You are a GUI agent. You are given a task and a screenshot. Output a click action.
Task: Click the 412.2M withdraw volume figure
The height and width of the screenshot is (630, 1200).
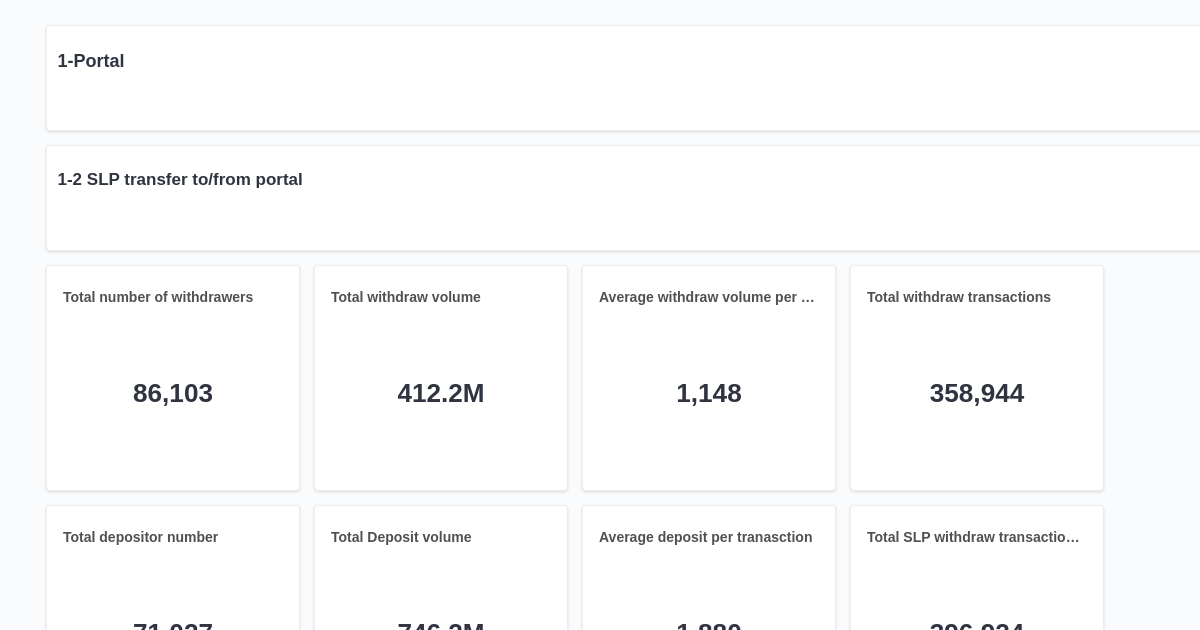[441, 393]
